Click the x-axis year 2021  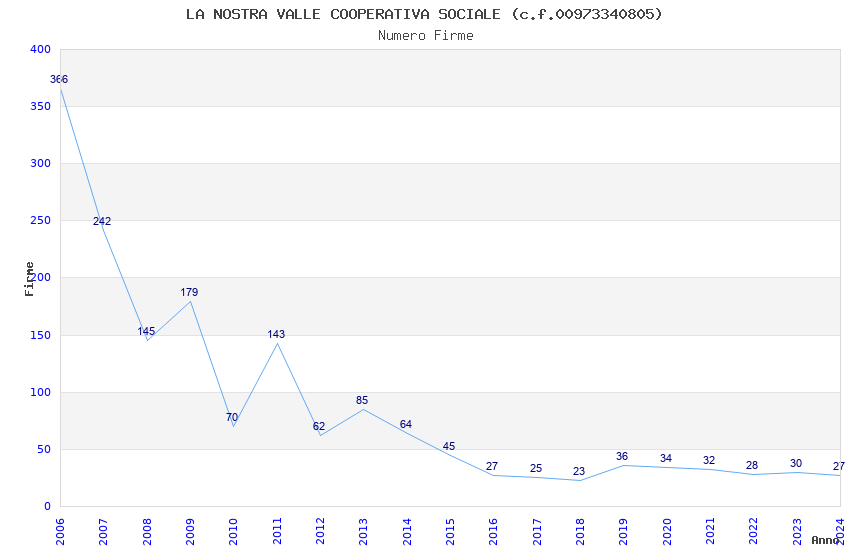click(x=710, y=532)
